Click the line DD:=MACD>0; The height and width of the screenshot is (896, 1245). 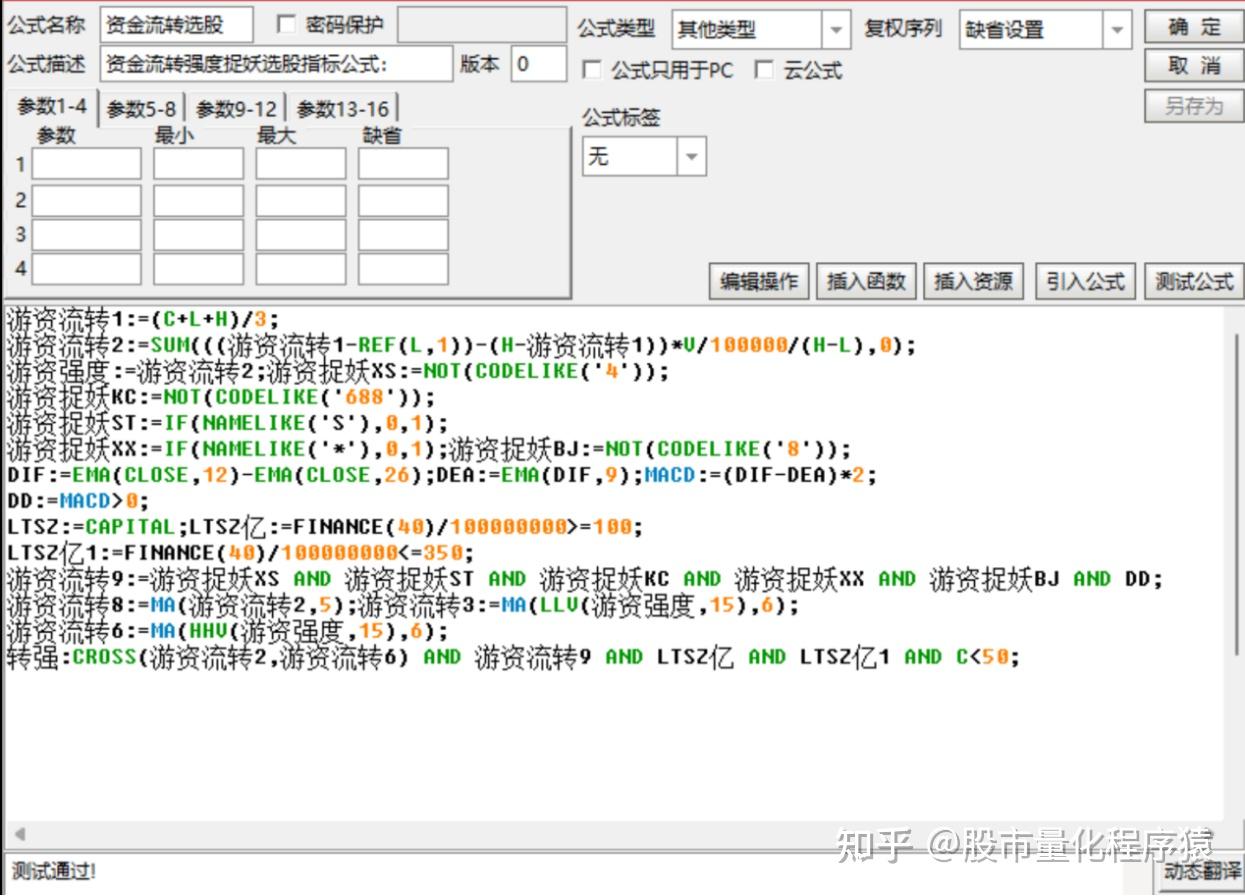point(77,502)
